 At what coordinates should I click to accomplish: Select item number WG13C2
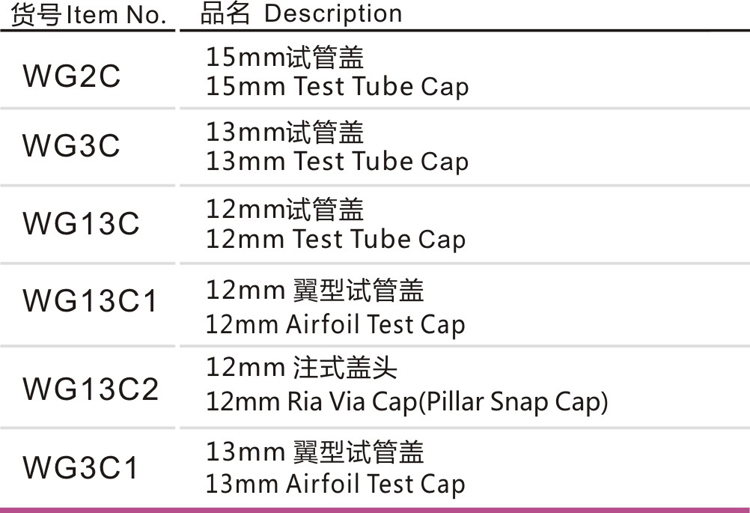tap(90, 388)
